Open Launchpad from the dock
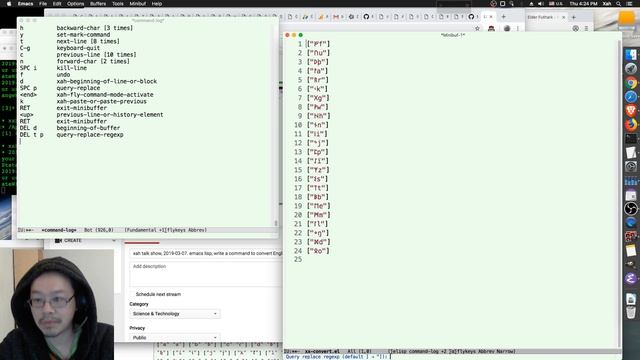The height and width of the screenshot is (360, 640). 631,69
